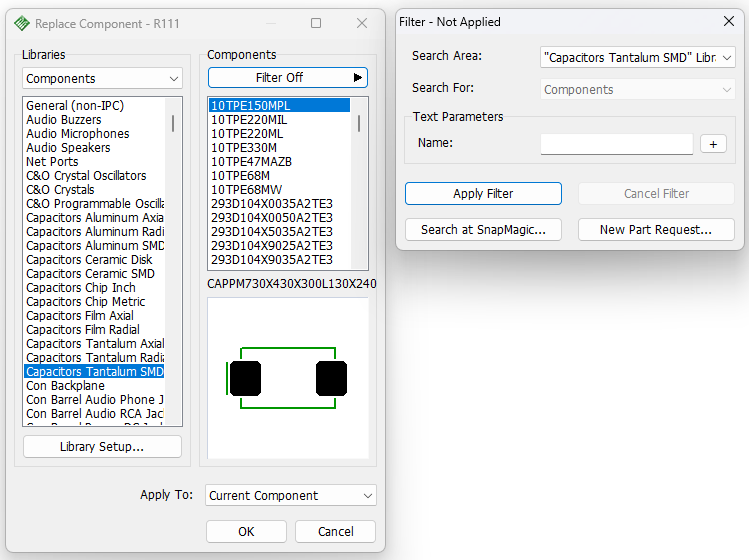Open the Filter Off arrow button
This screenshot has width=749, height=560.
[x=288, y=77]
